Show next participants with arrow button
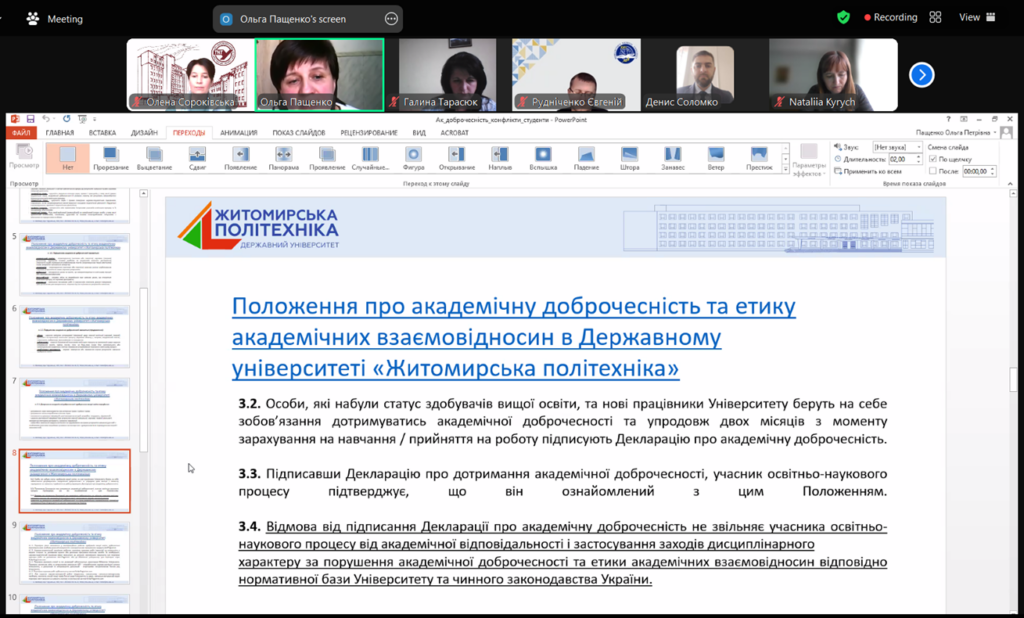 pyautogui.click(x=921, y=75)
